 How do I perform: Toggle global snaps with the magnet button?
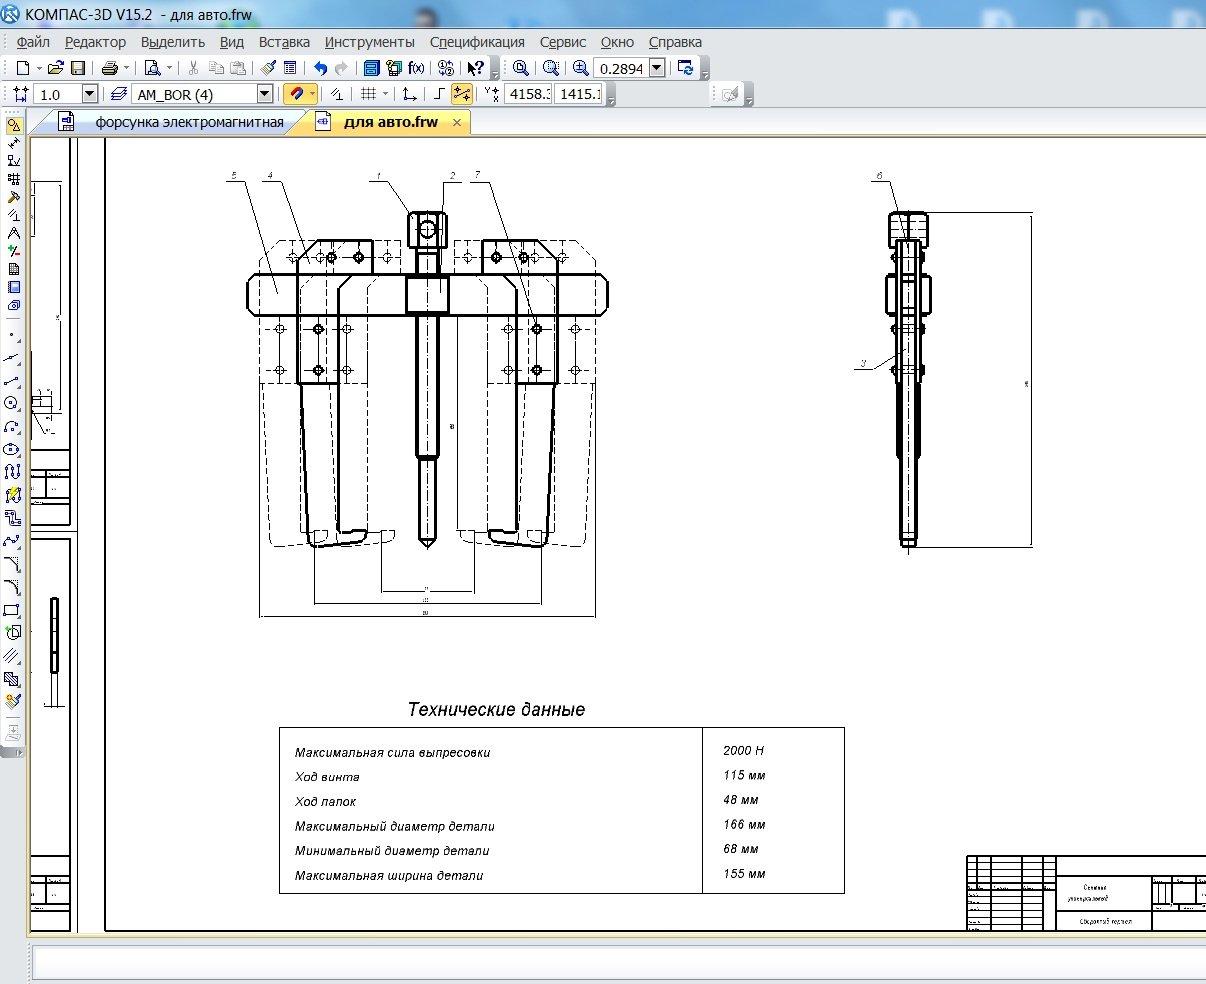(x=296, y=94)
